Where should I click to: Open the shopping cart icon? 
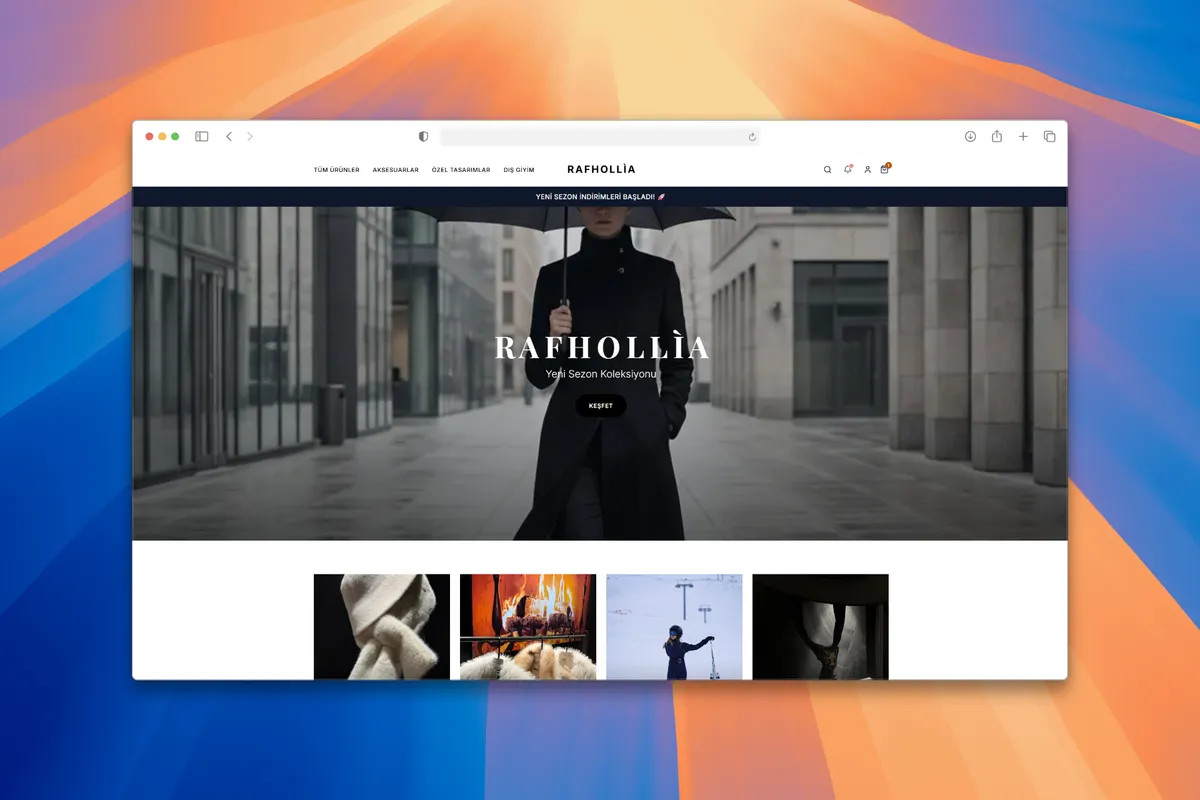(x=884, y=170)
